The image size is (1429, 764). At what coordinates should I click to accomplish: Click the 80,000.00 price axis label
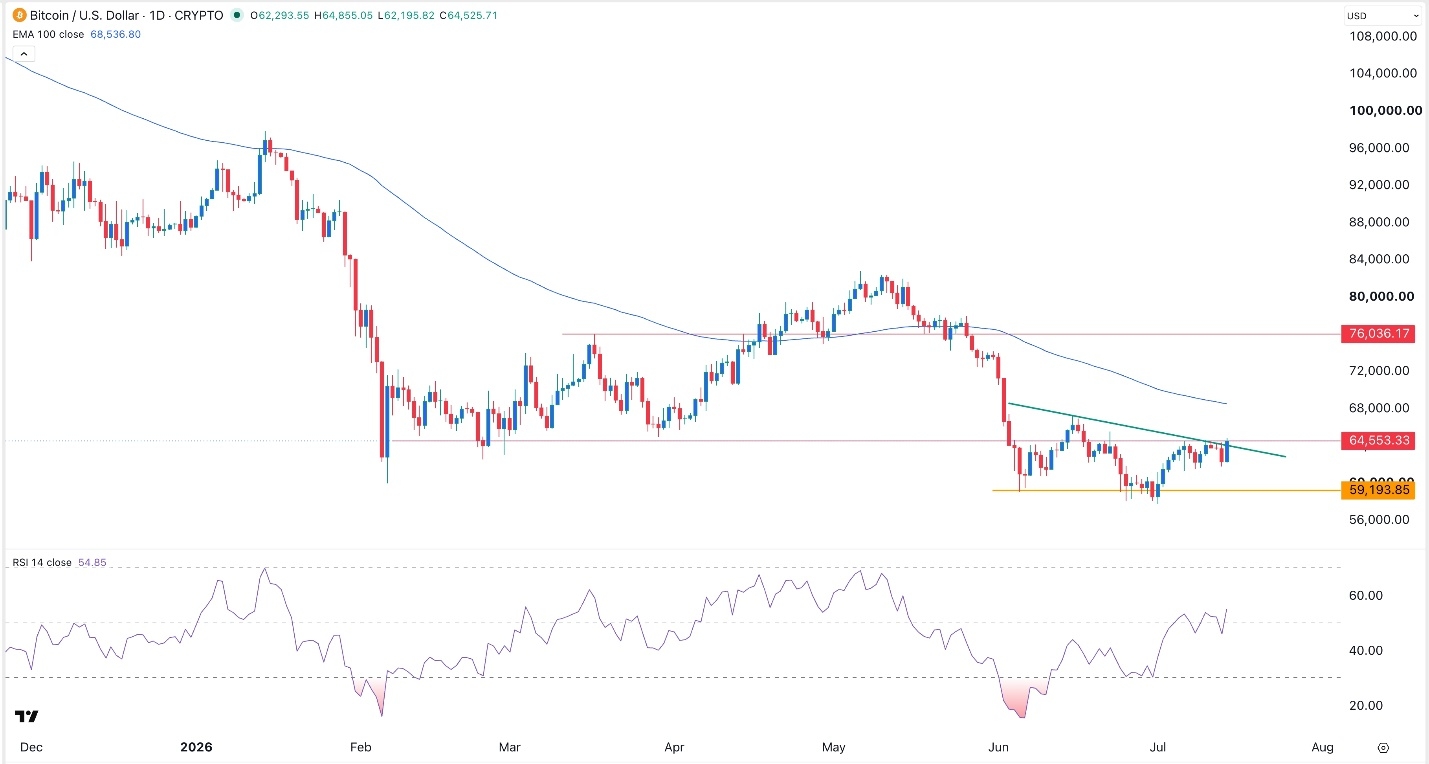1384,297
